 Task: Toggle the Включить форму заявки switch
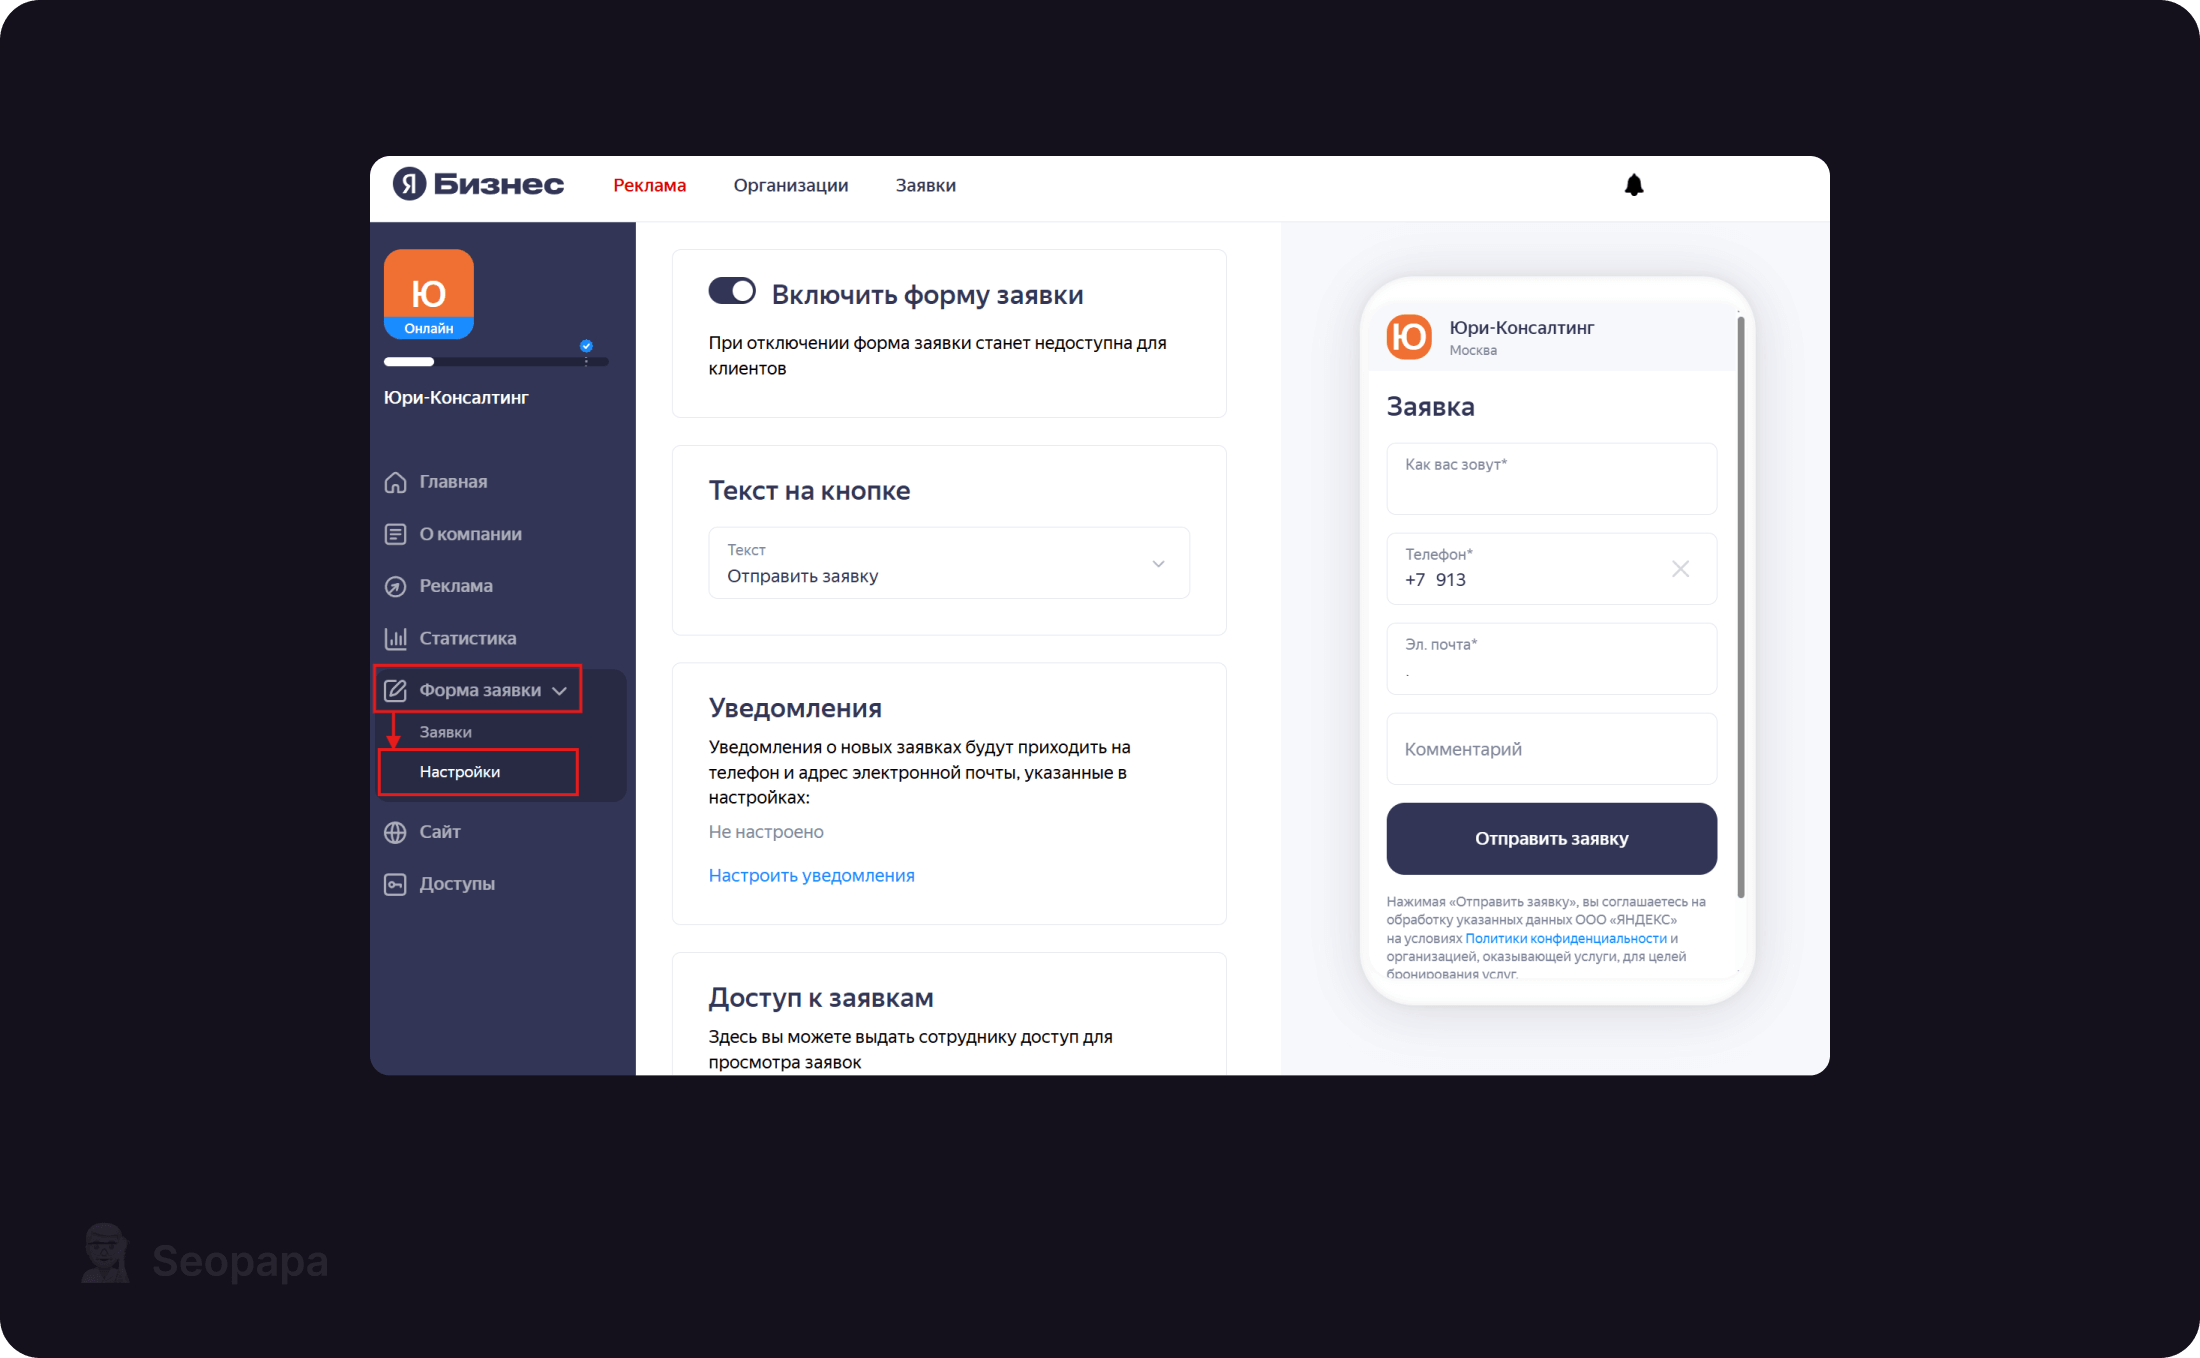(732, 291)
